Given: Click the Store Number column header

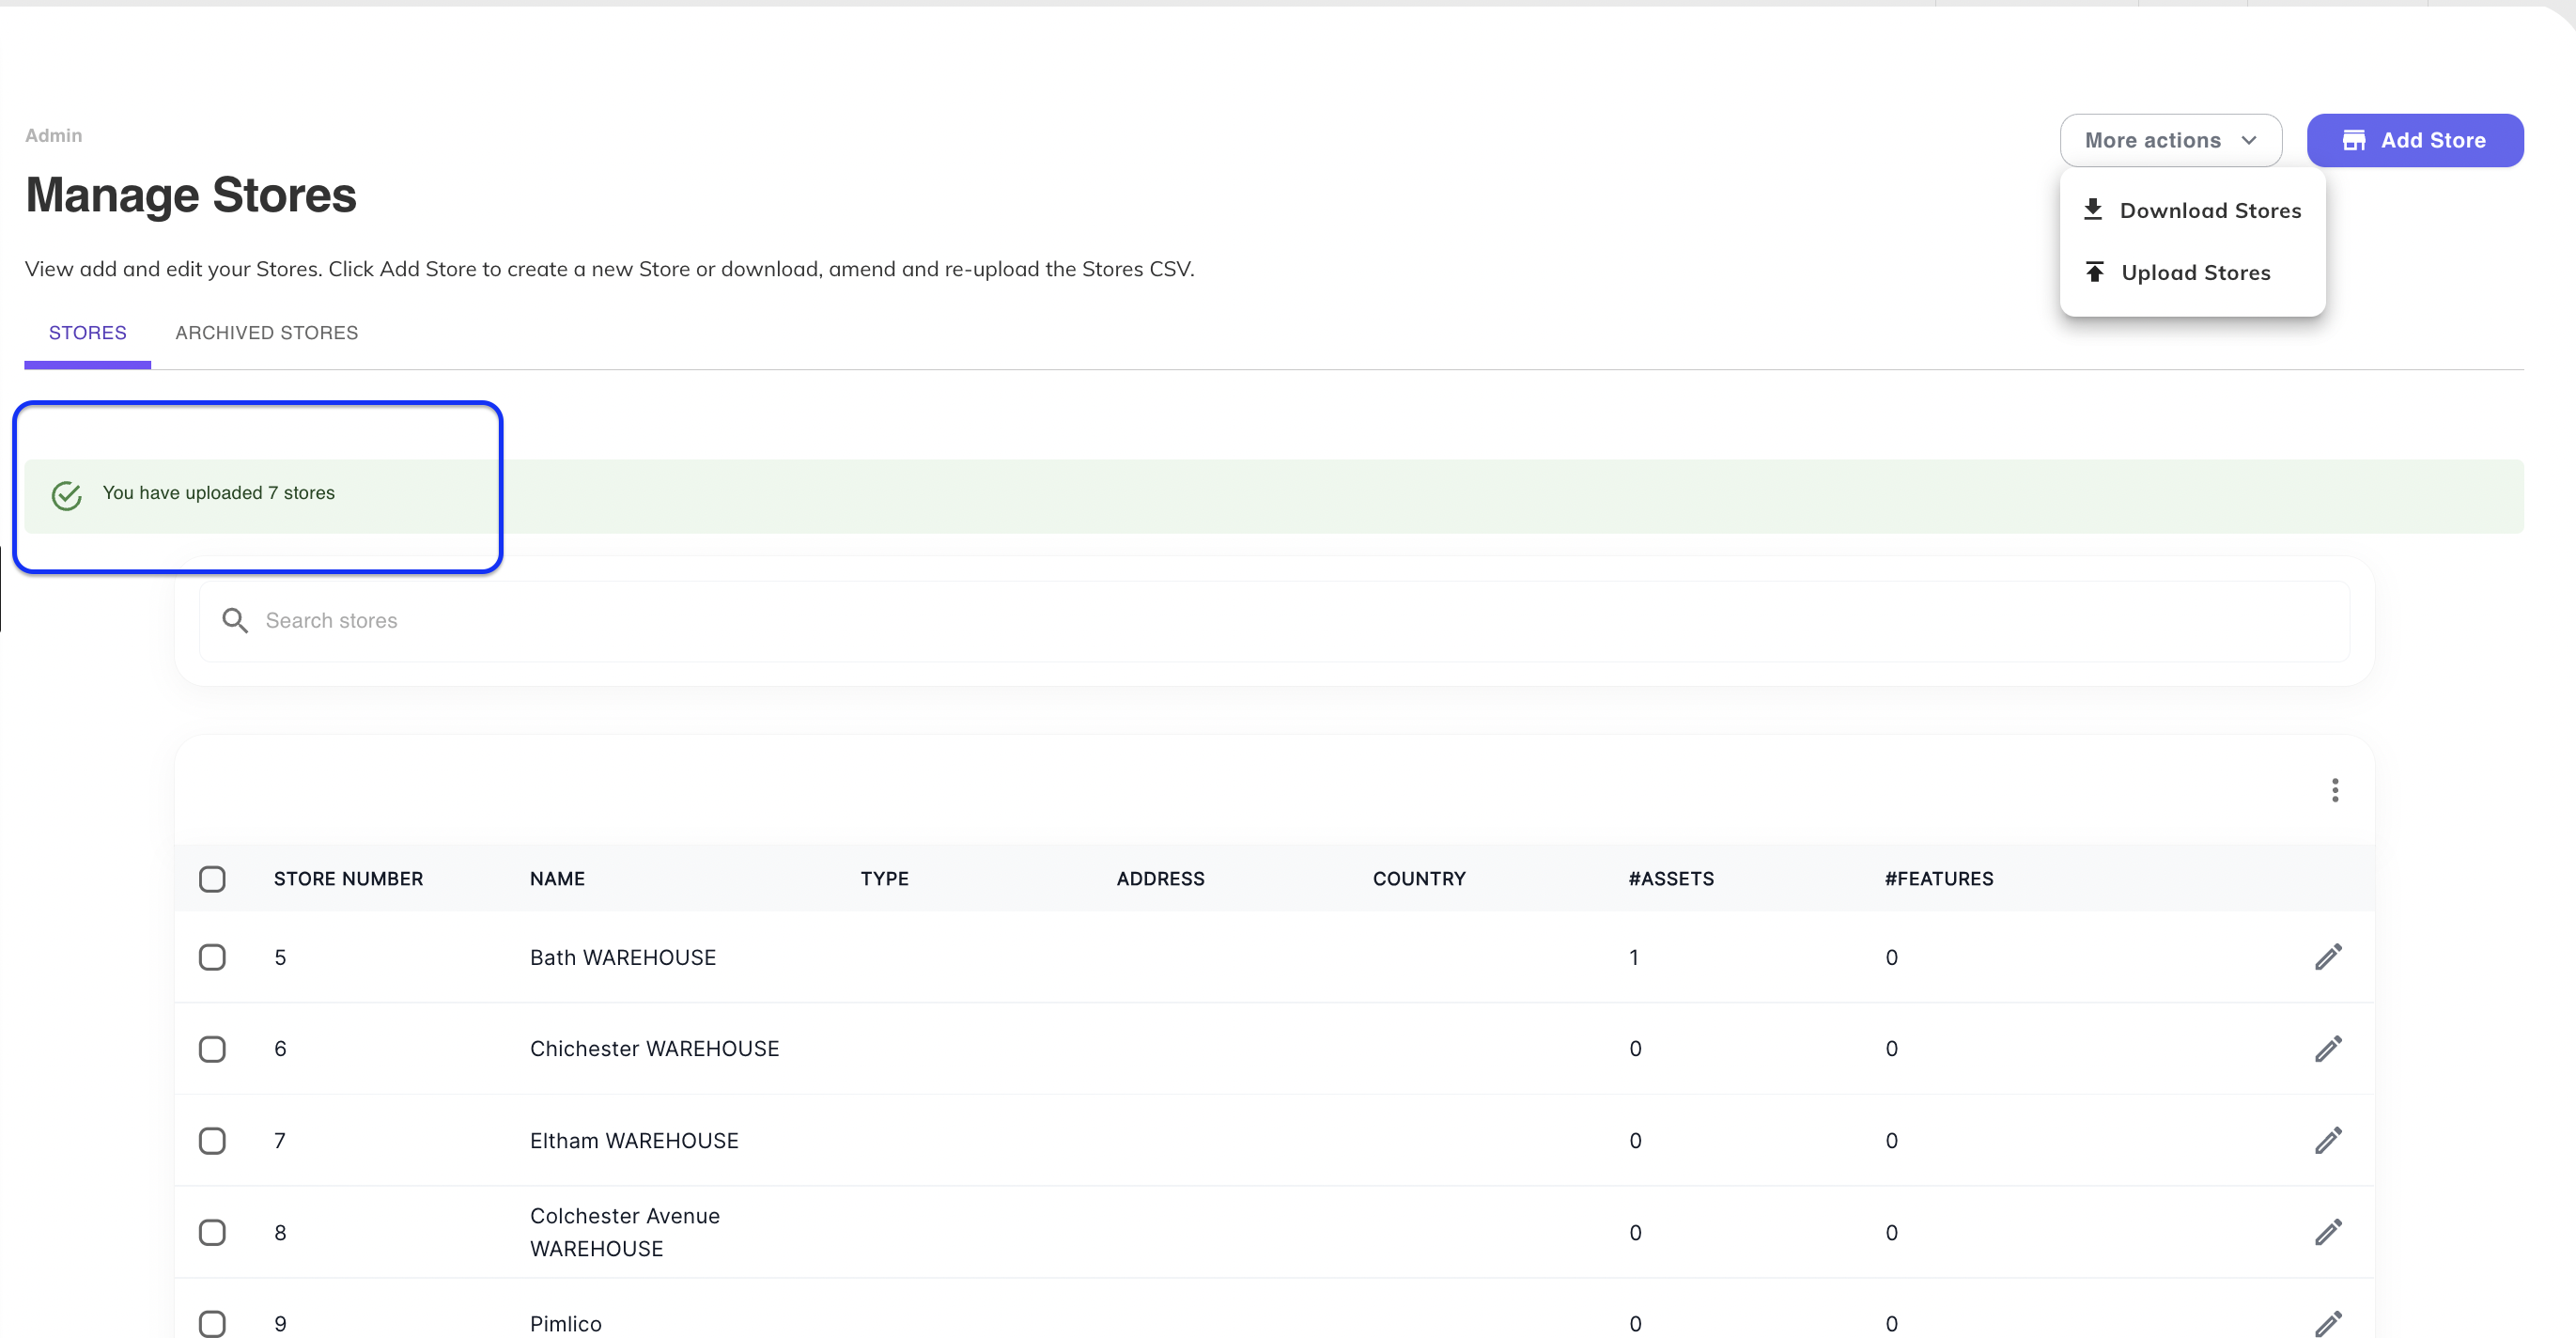Looking at the screenshot, I should coord(348,879).
